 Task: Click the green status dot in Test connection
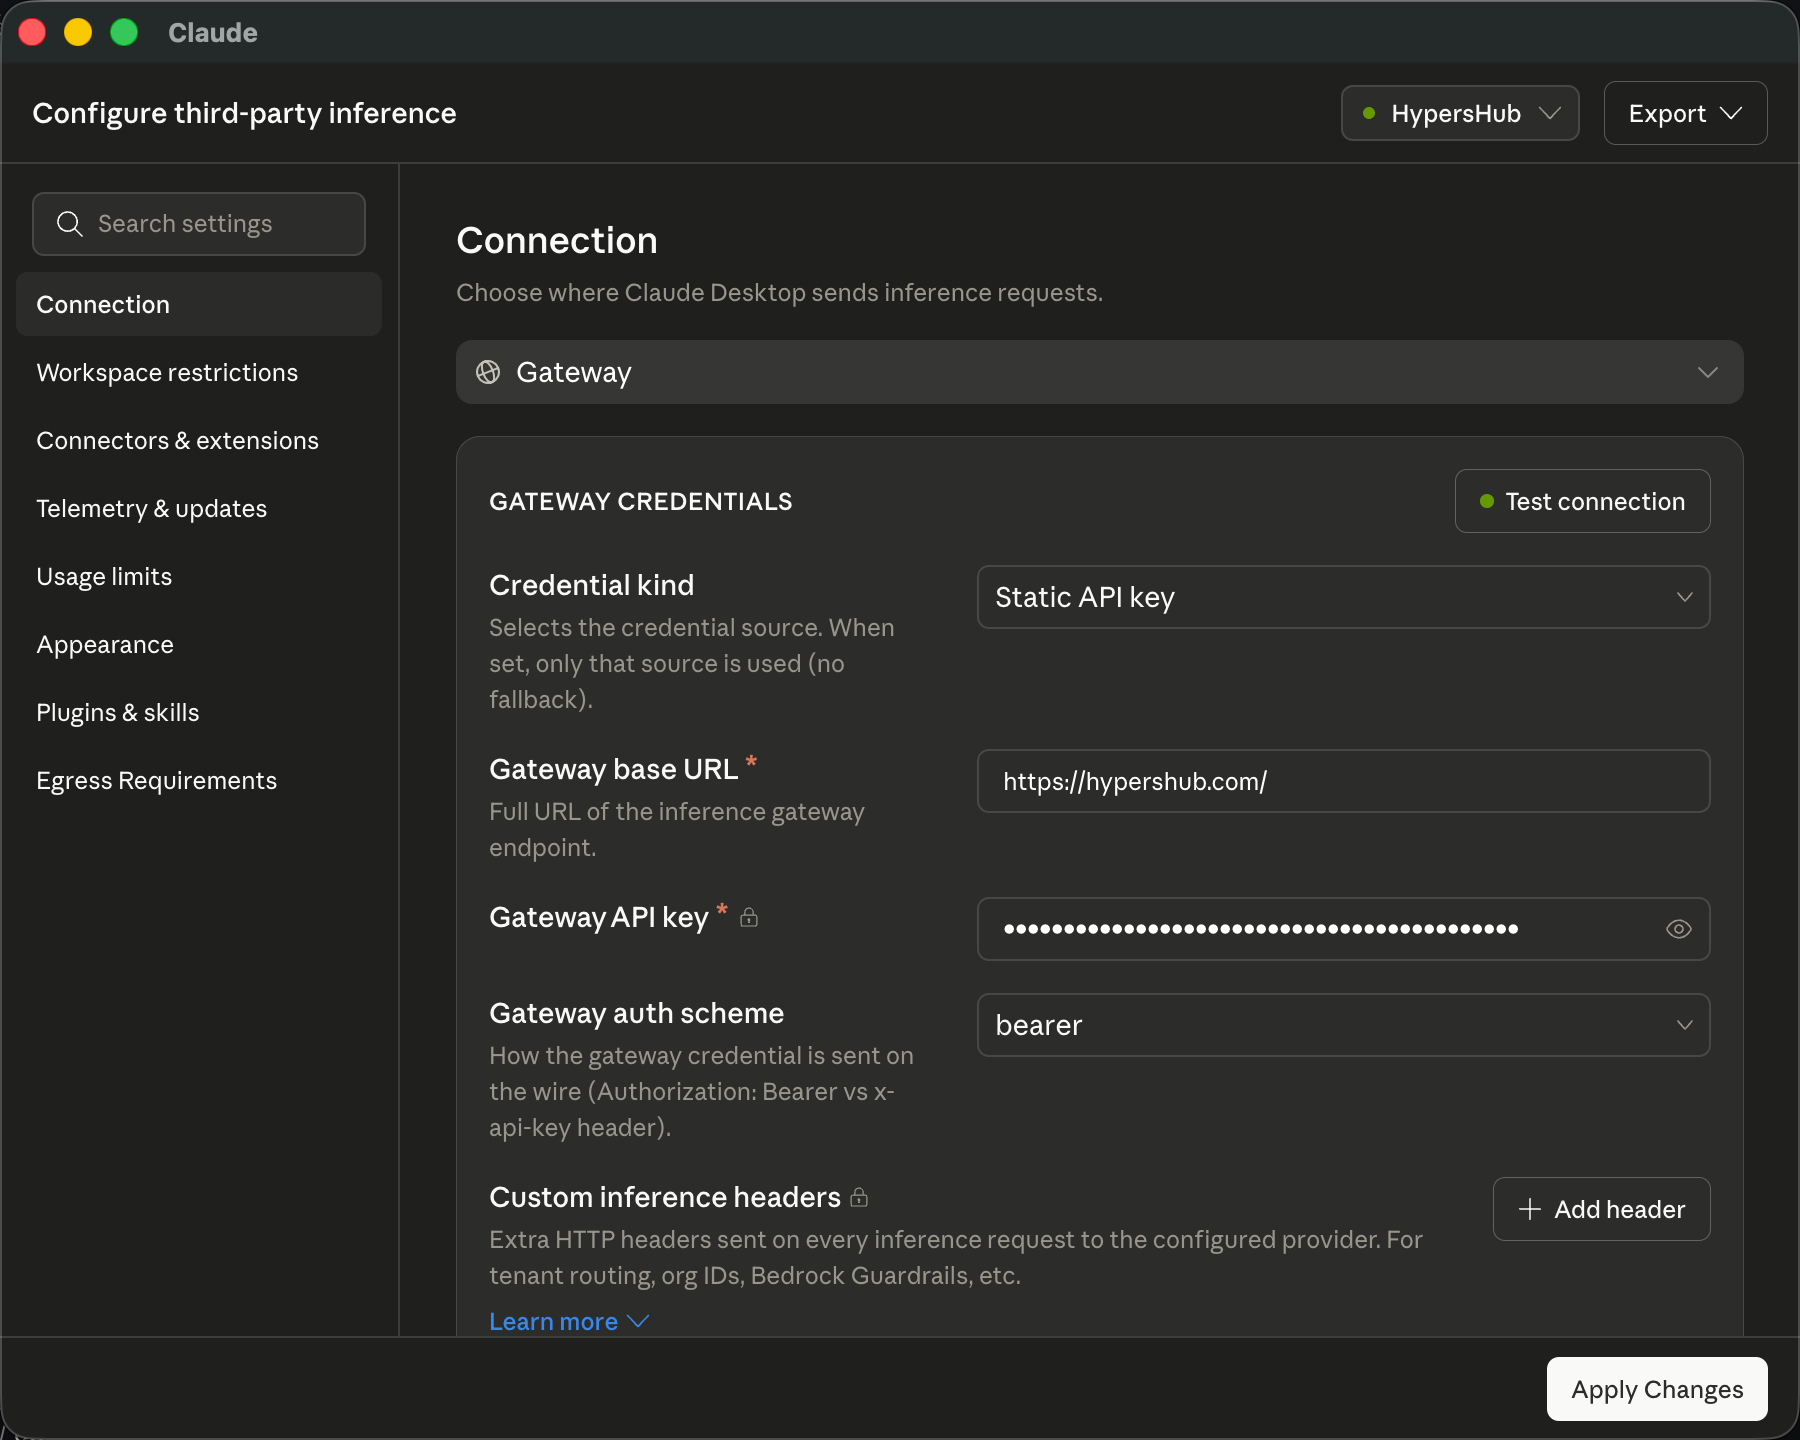(x=1487, y=501)
